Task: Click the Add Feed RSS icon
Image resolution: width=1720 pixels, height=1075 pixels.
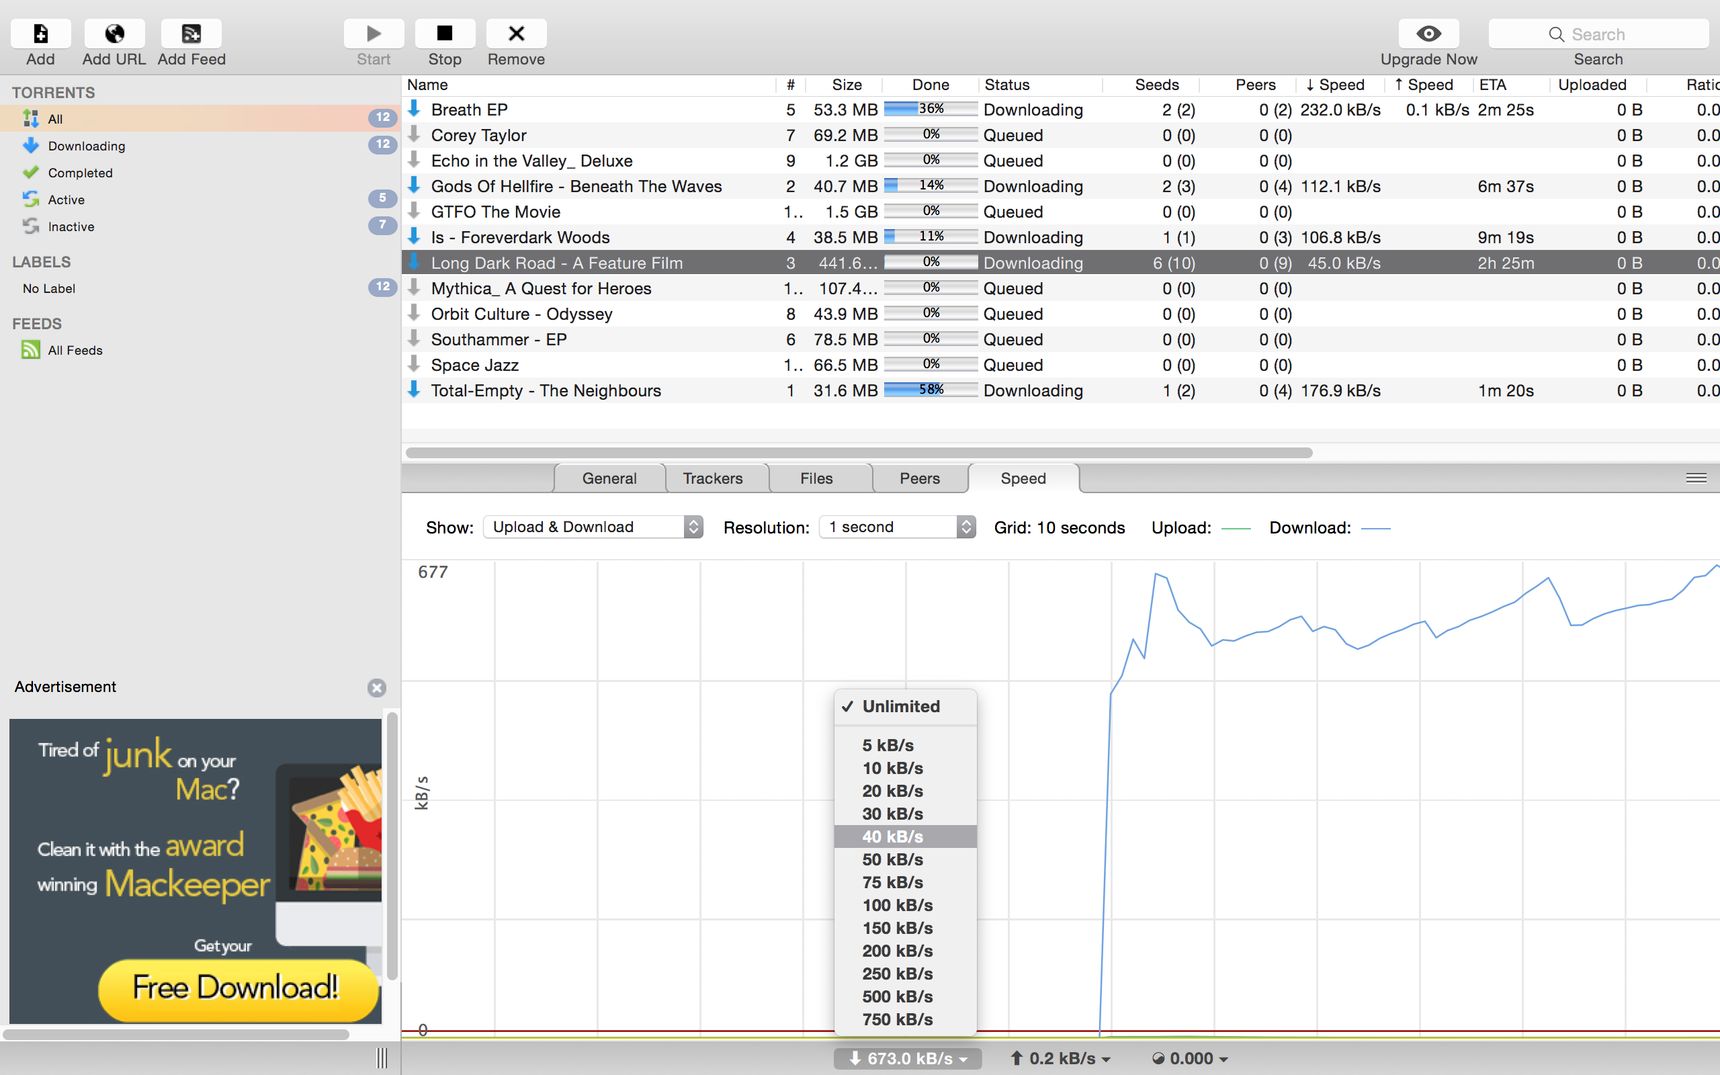Action: click(x=191, y=34)
